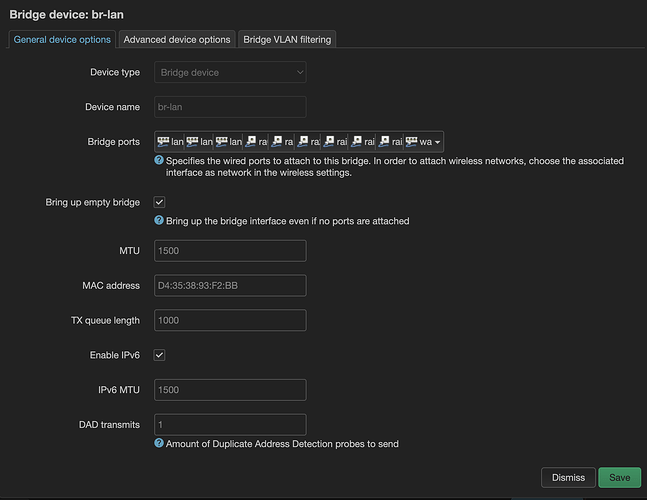Click the IPv6 MTU input field

pyautogui.click(x=230, y=390)
